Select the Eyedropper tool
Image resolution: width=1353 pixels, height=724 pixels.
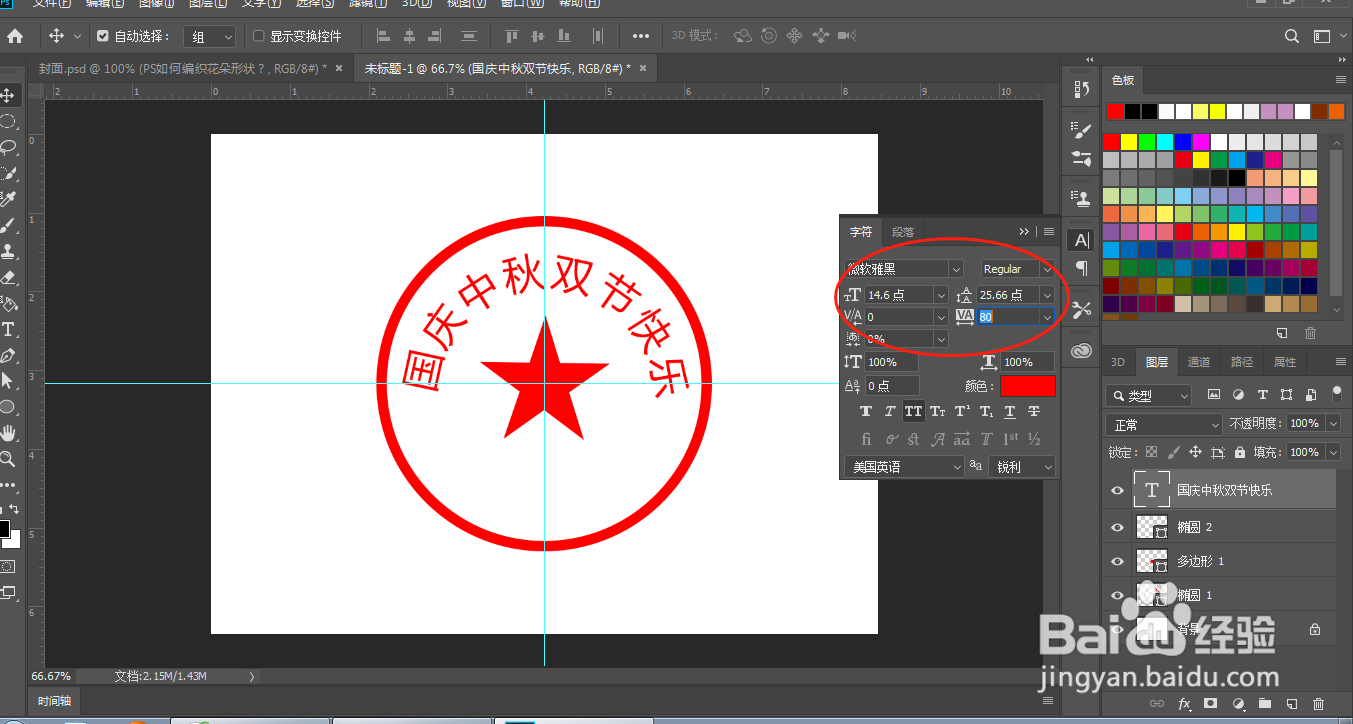tap(8, 199)
